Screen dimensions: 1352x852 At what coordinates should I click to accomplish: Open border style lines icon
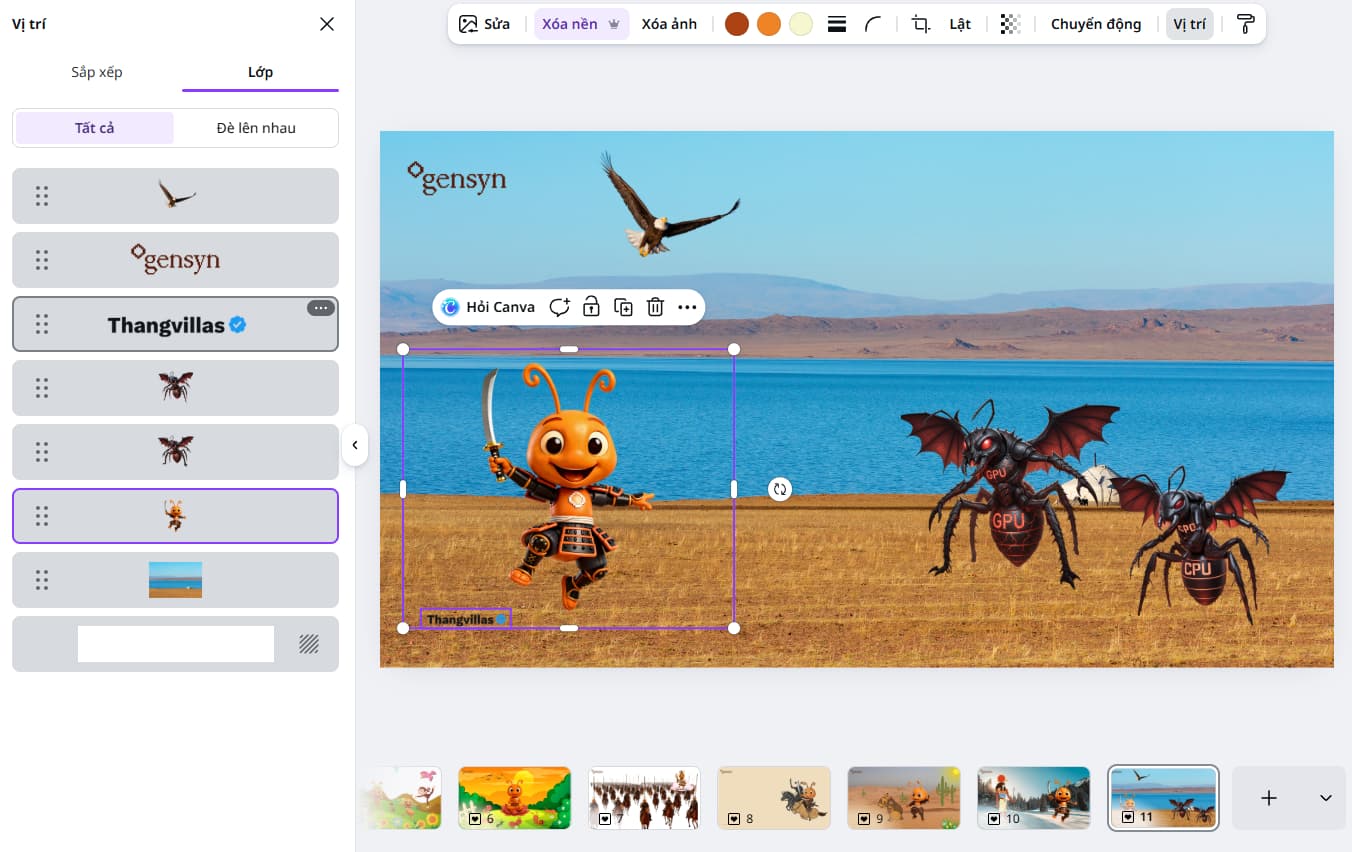pos(837,24)
